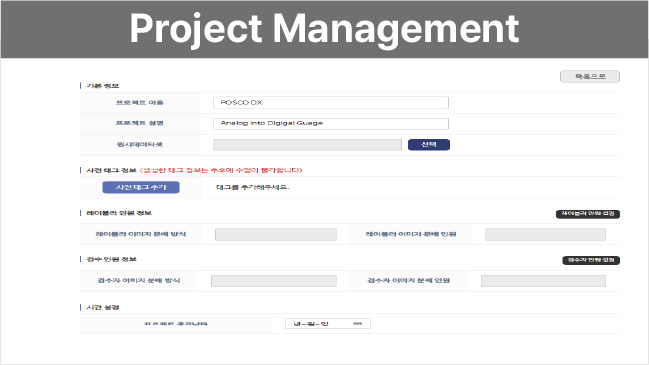Click the disabled 임시데이터셋 dataset field
The height and width of the screenshot is (365, 649).
point(307,145)
